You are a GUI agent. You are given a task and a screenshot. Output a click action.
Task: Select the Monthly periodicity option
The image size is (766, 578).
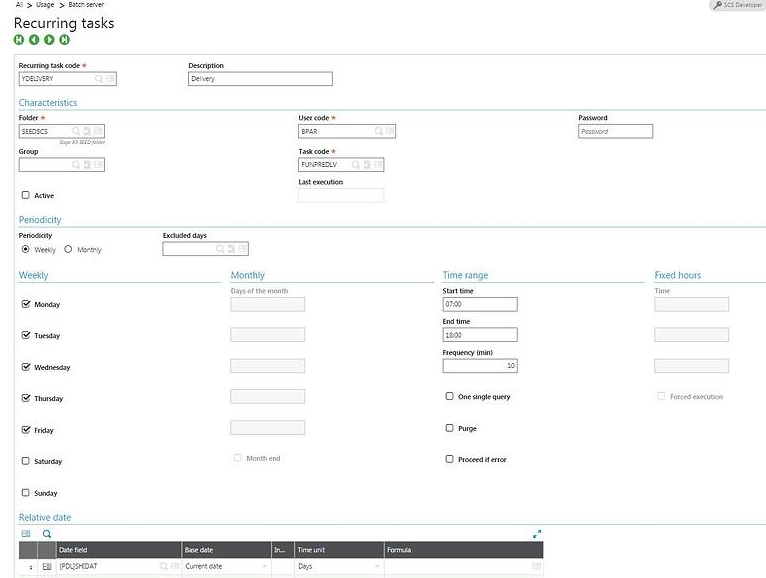click(68, 249)
